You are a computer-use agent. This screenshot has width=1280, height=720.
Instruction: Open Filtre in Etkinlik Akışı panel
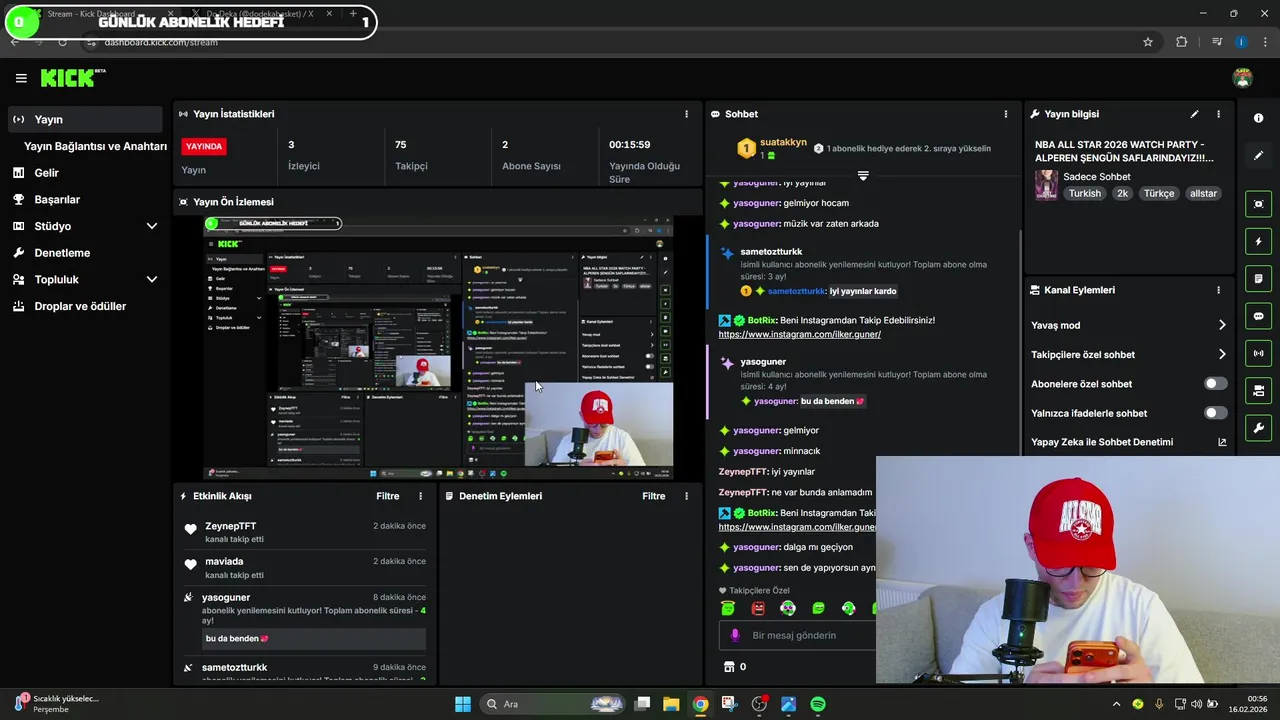pyautogui.click(x=387, y=496)
